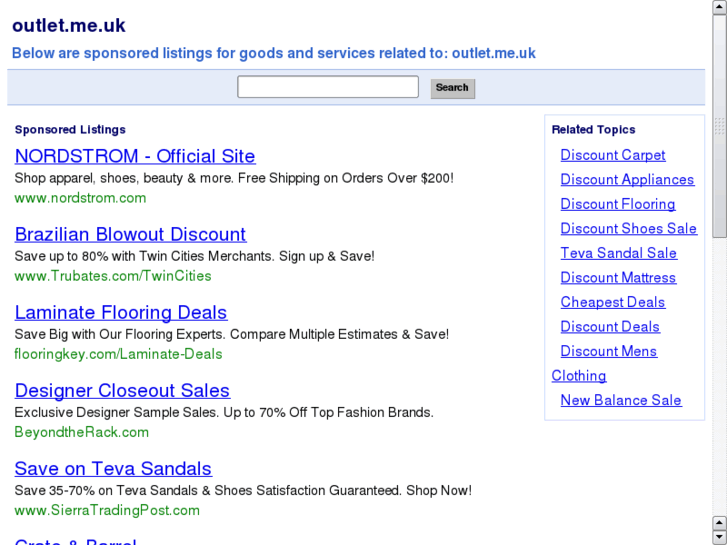Click Flooring Experts description text
Image resolution: width=727 pixels, height=545 pixels.
click(x=232, y=334)
